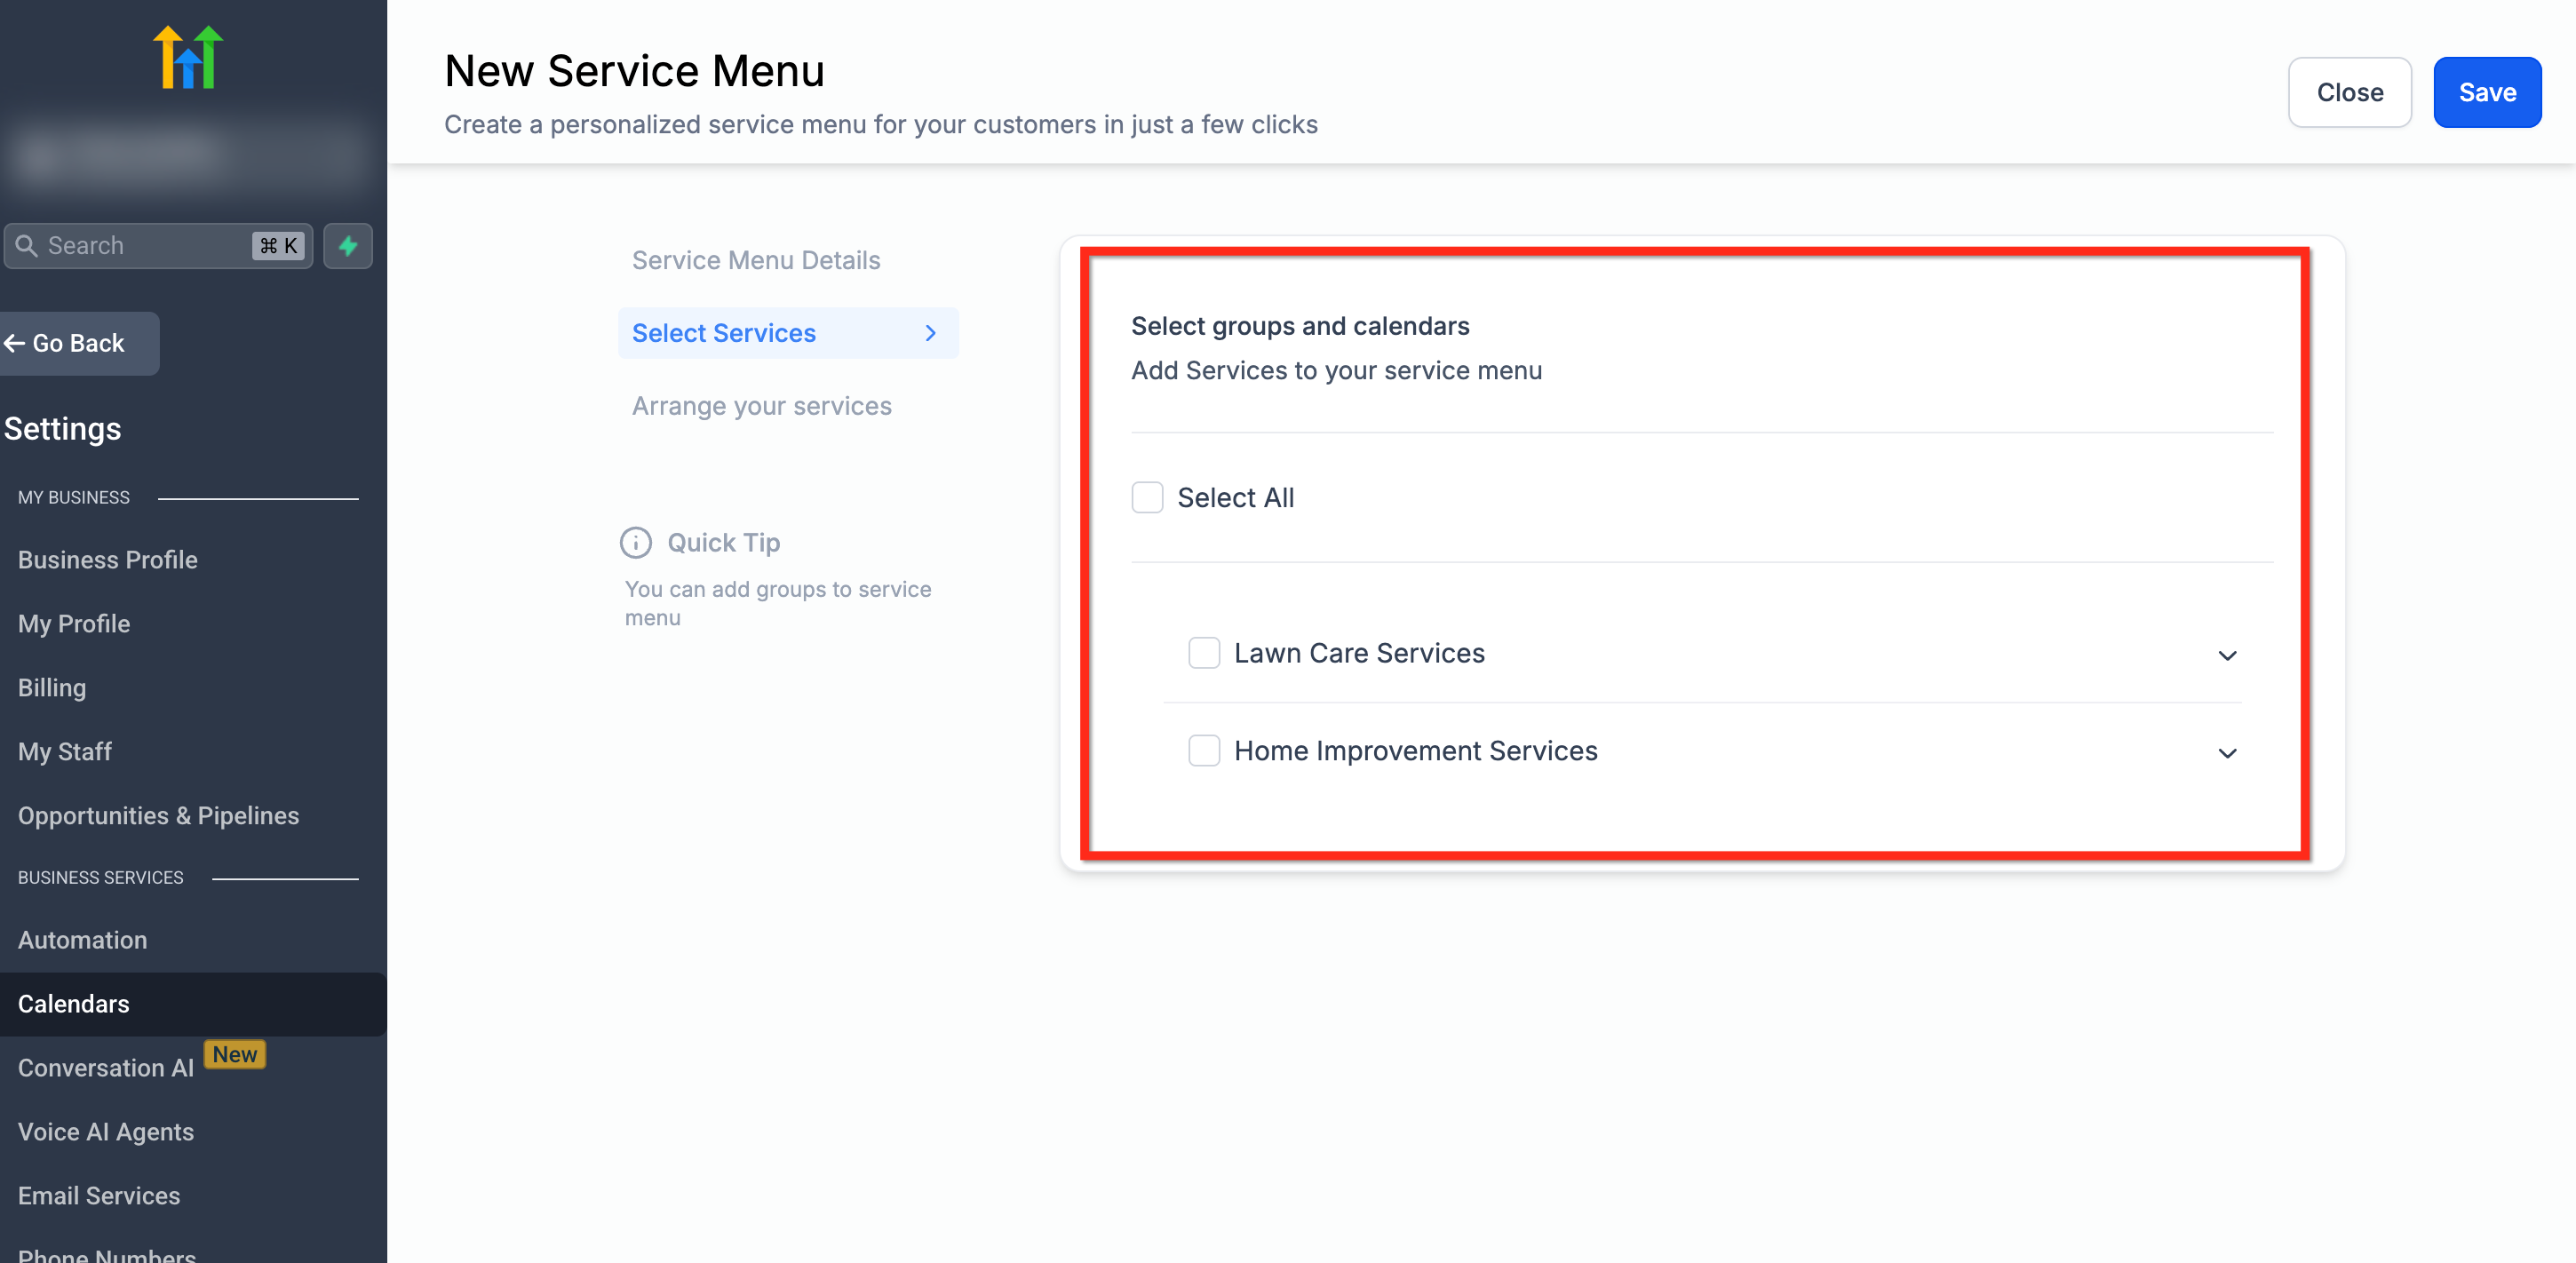Go to the Arrange your services step
The image size is (2576, 1263).
pyautogui.click(x=761, y=406)
